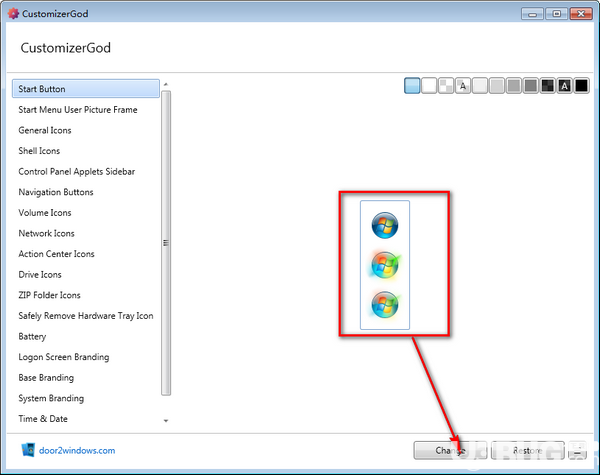Pick the solid black background swatch
Viewport: 600px width, 475px height.
point(581,86)
